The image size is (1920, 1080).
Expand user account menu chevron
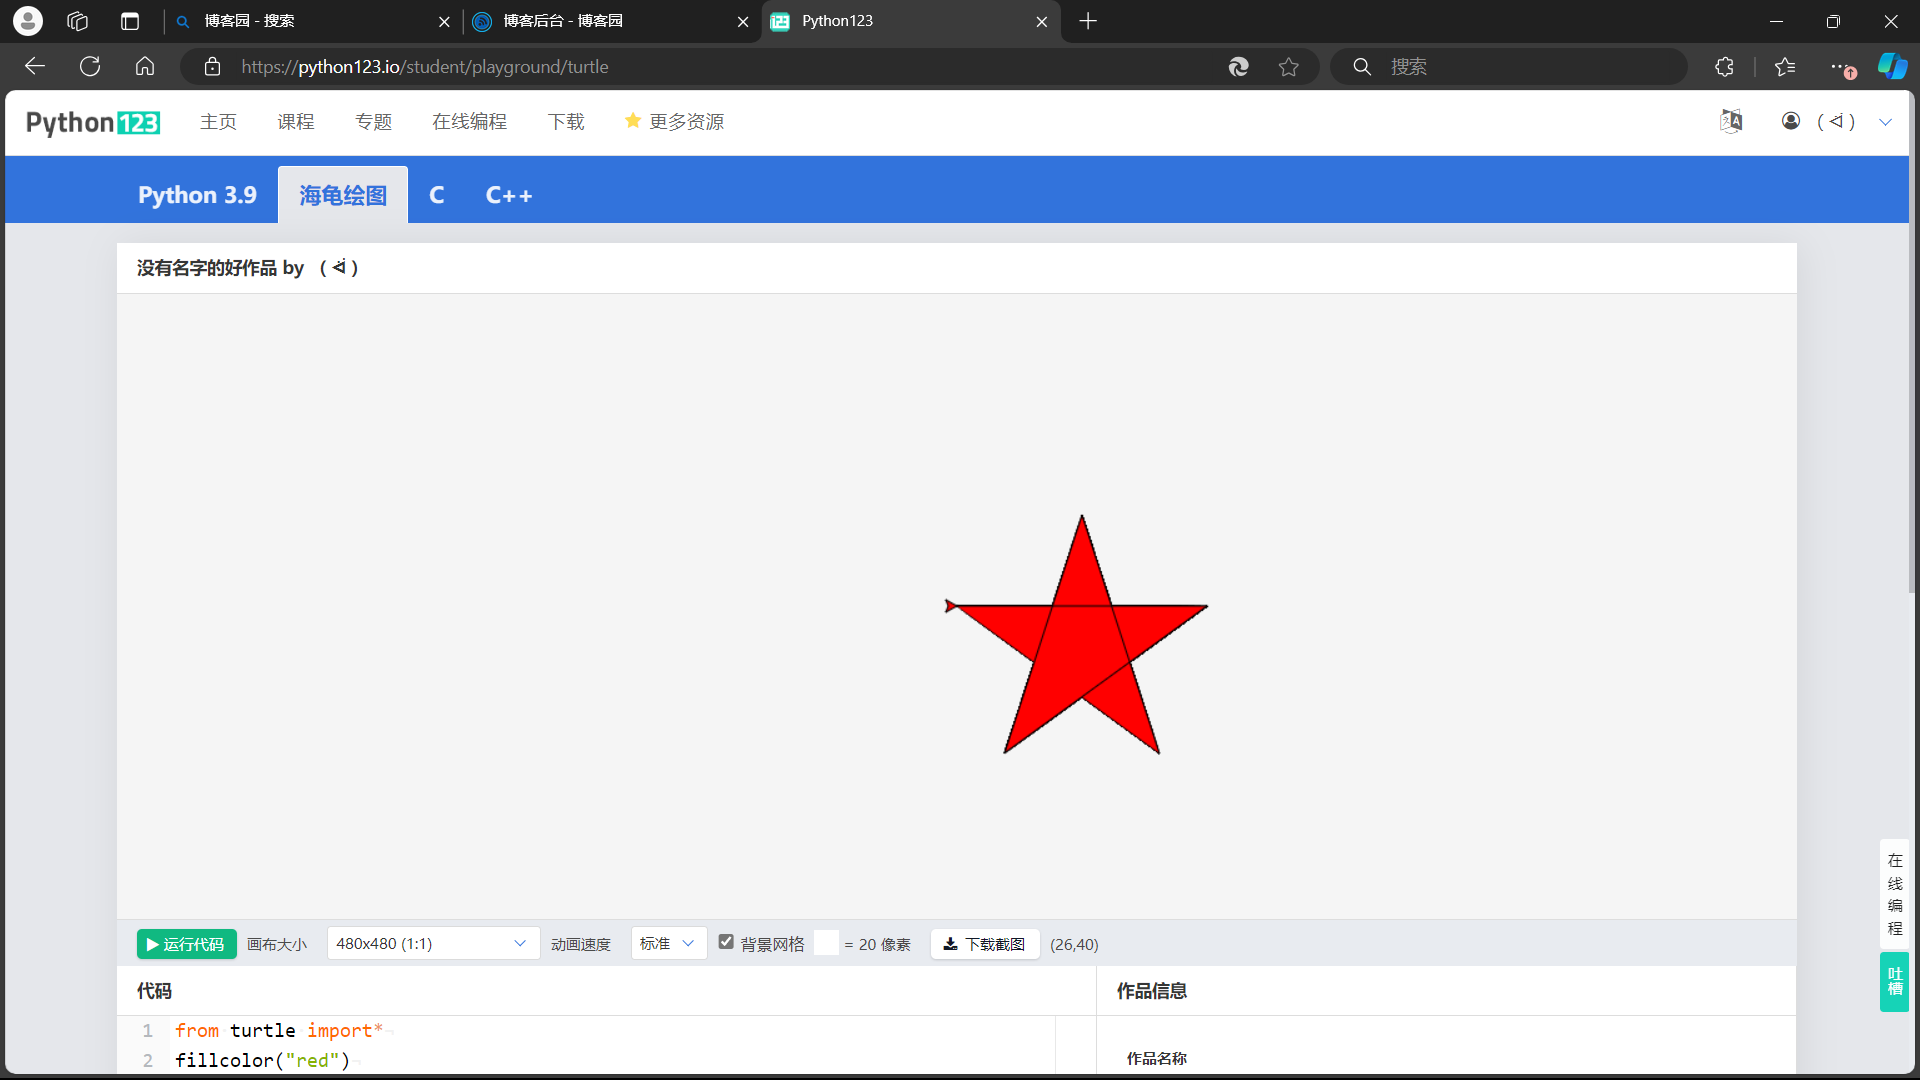[x=1885, y=122]
